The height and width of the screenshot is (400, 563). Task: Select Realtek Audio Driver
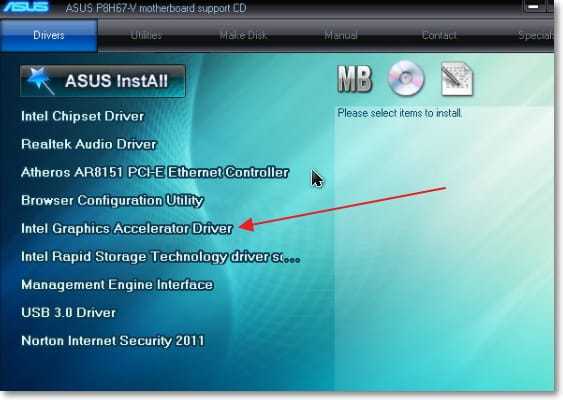click(x=89, y=144)
